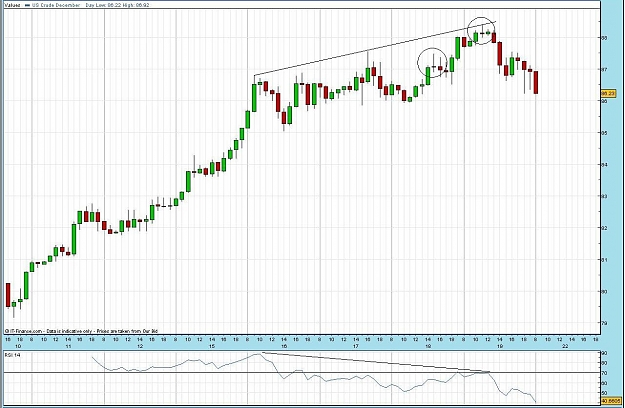Click date label 17 on time axis
625x408 pixels.
pyautogui.click(x=356, y=346)
